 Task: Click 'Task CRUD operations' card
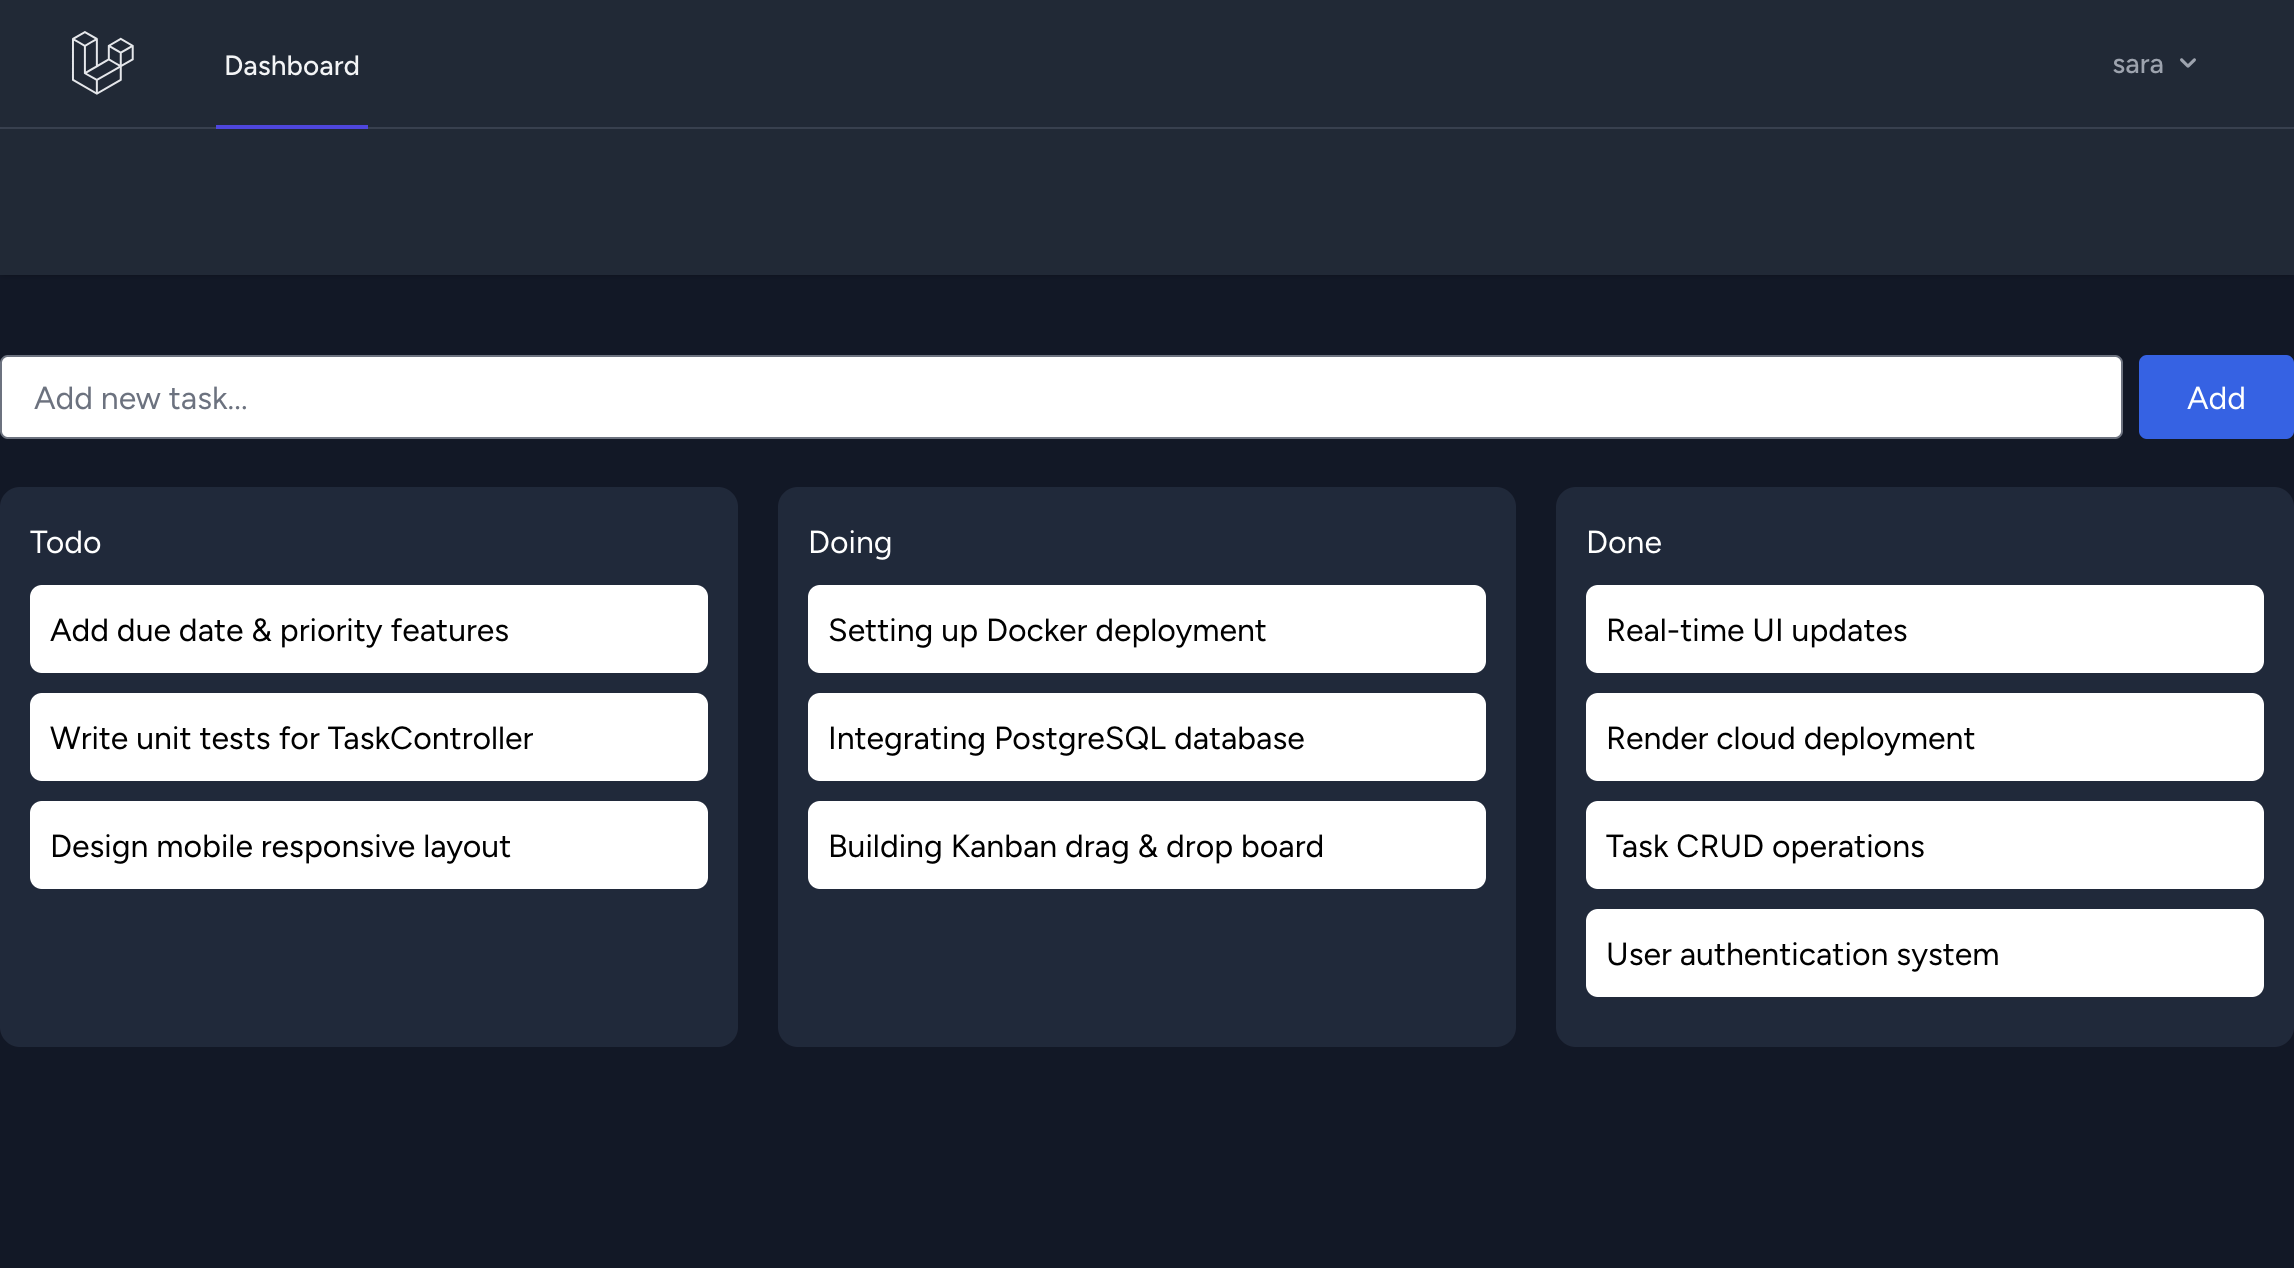[x=1923, y=845]
